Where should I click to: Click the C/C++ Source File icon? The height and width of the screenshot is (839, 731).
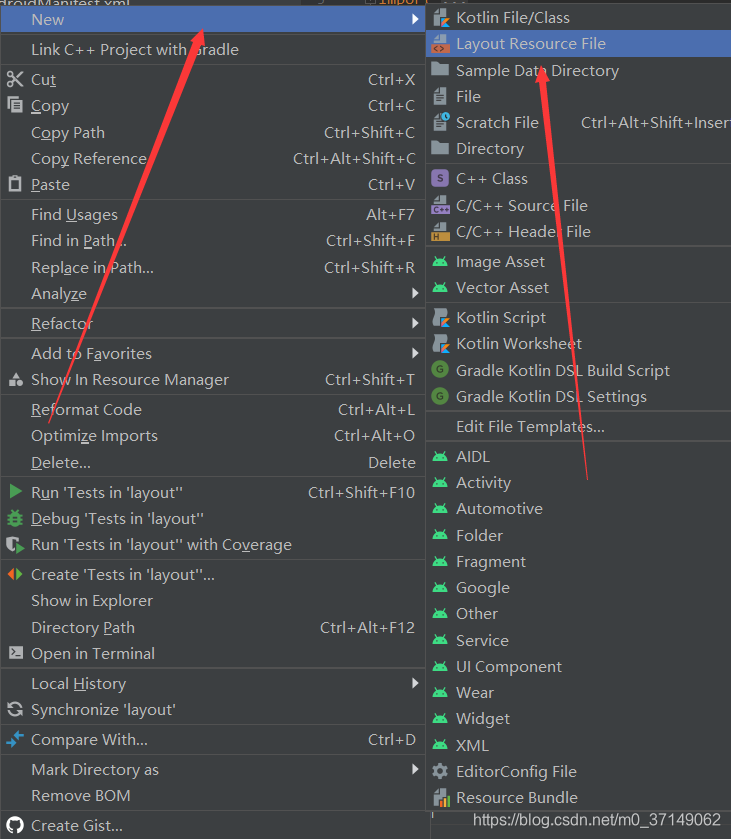pyautogui.click(x=440, y=205)
